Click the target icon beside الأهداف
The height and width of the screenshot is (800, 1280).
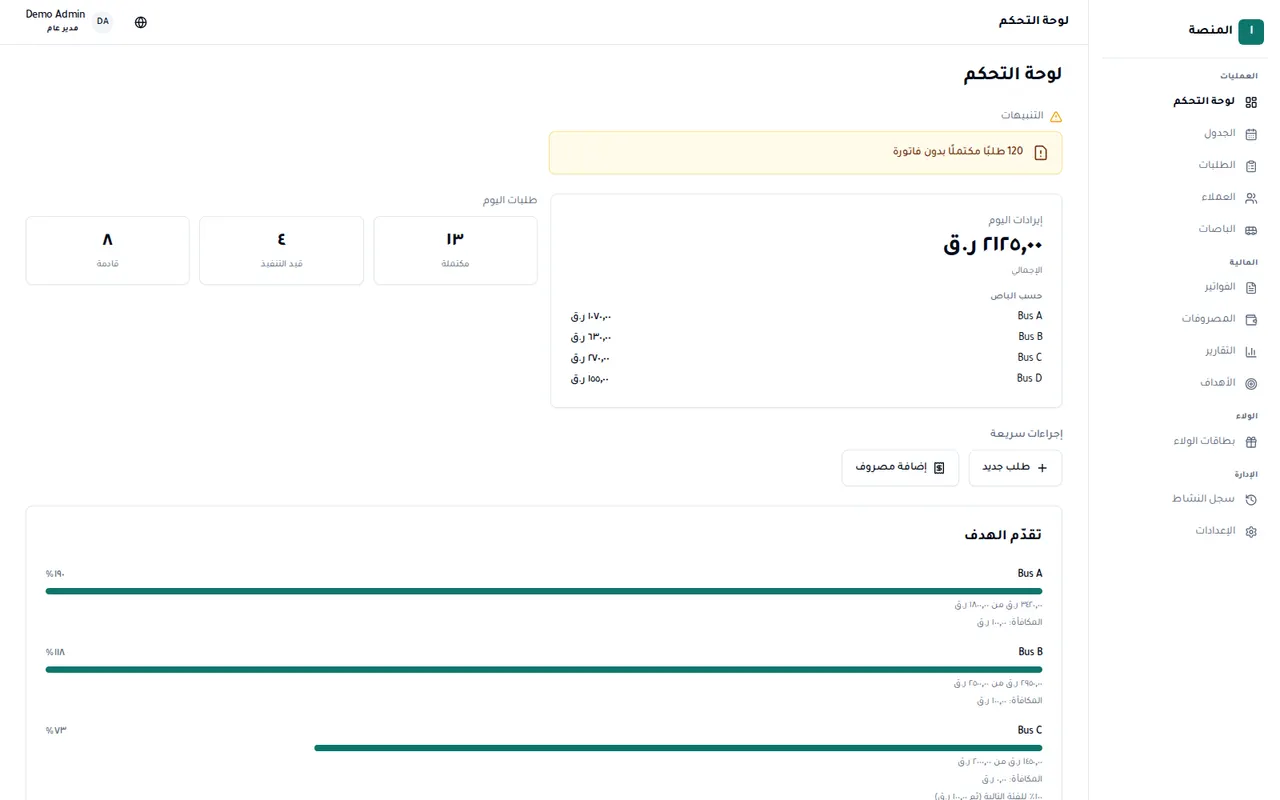pyautogui.click(x=1251, y=384)
